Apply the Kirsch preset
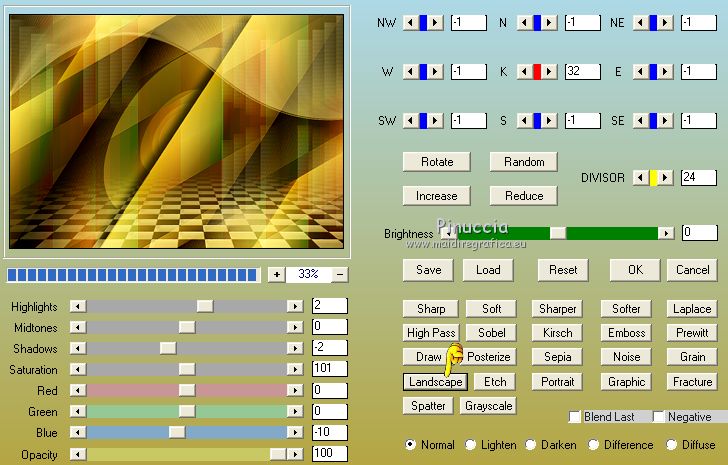 click(557, 333)
